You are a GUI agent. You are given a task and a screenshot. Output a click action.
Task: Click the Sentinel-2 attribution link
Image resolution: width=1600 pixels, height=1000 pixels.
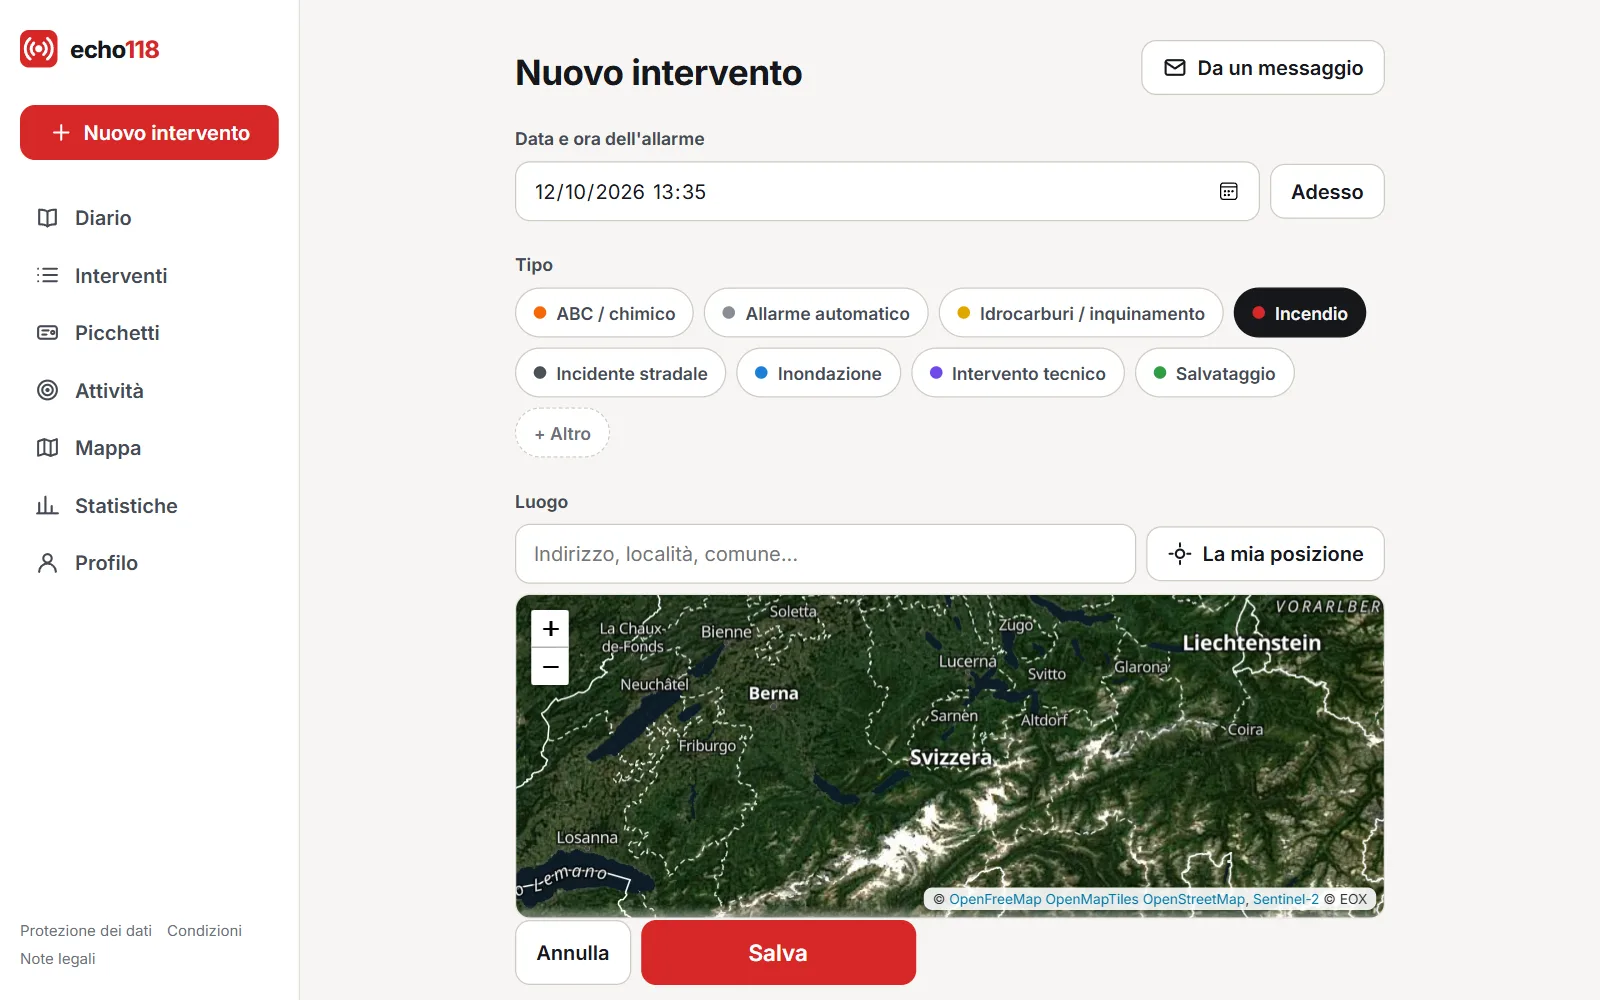point(1286,899)
